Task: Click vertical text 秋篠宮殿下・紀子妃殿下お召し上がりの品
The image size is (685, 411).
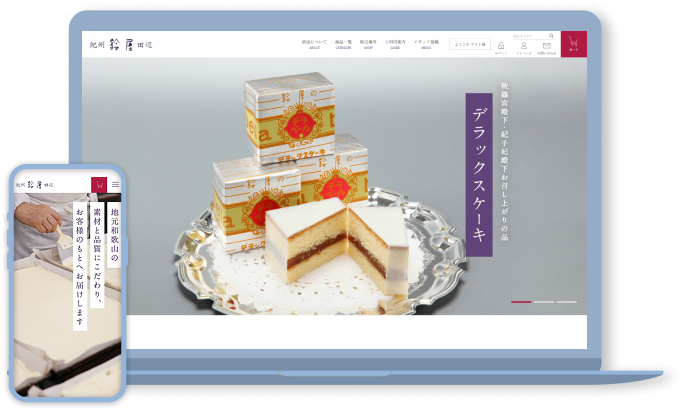Action: (505, 162)
